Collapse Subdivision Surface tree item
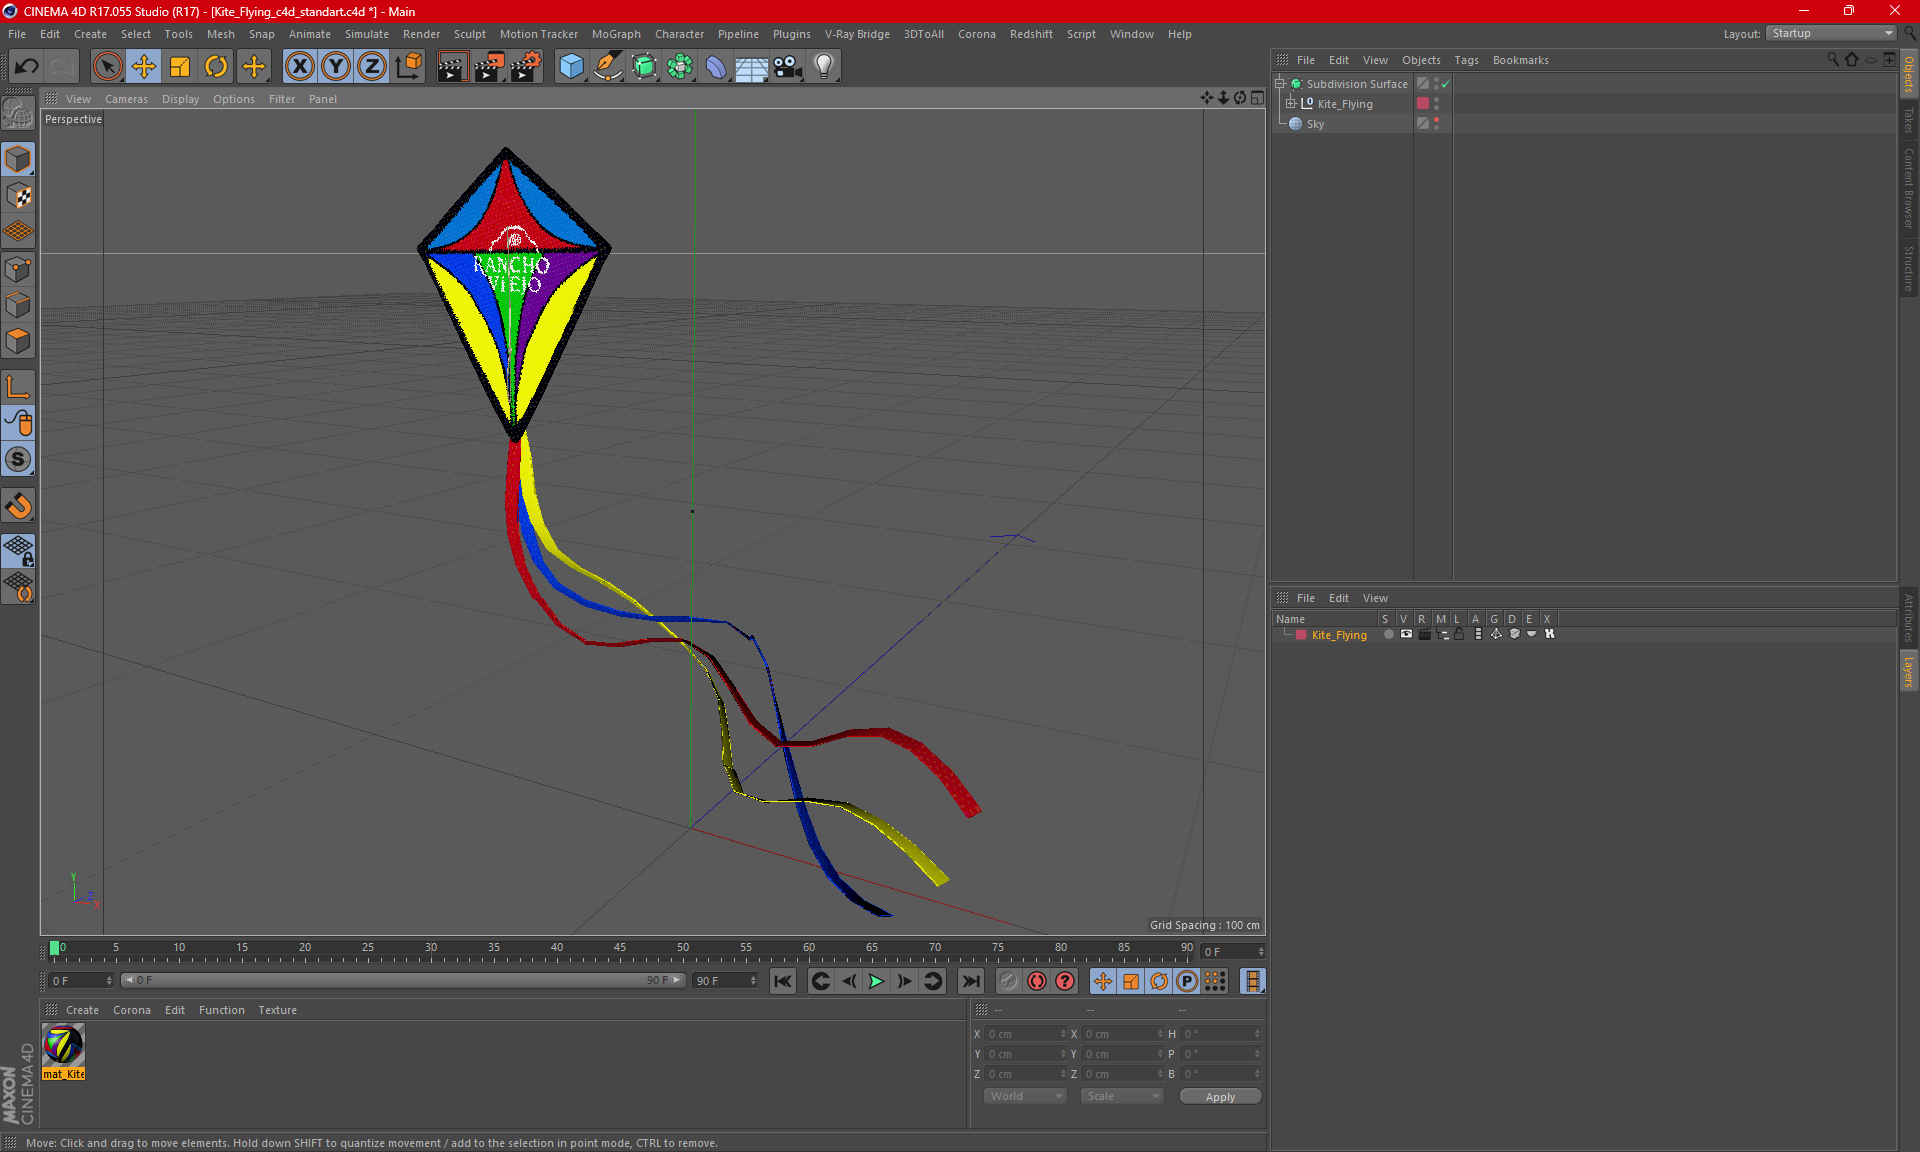1920x1152 pixels. click(1279, 84)
